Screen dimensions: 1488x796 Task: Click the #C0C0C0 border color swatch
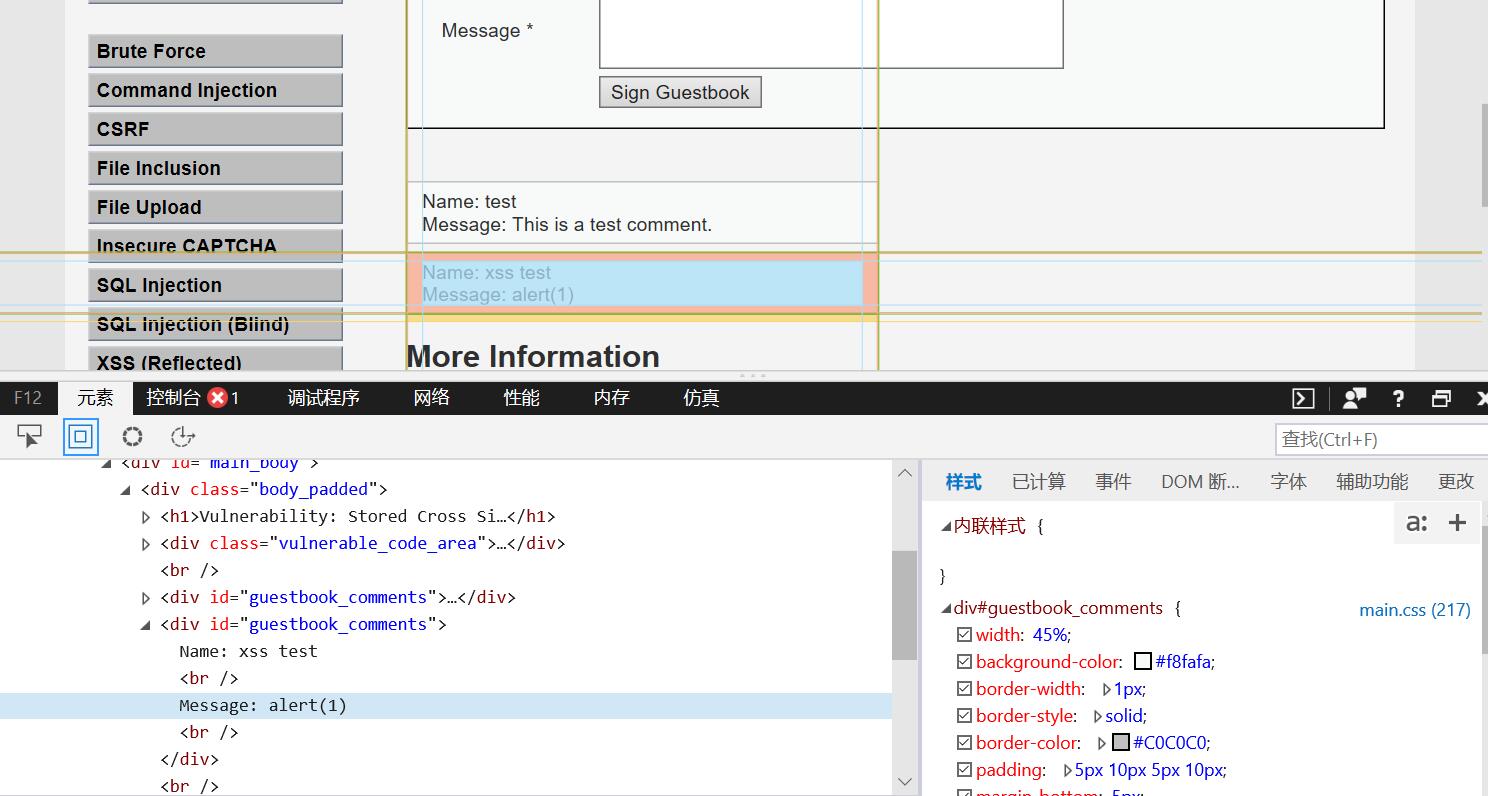click(1121, 743)
